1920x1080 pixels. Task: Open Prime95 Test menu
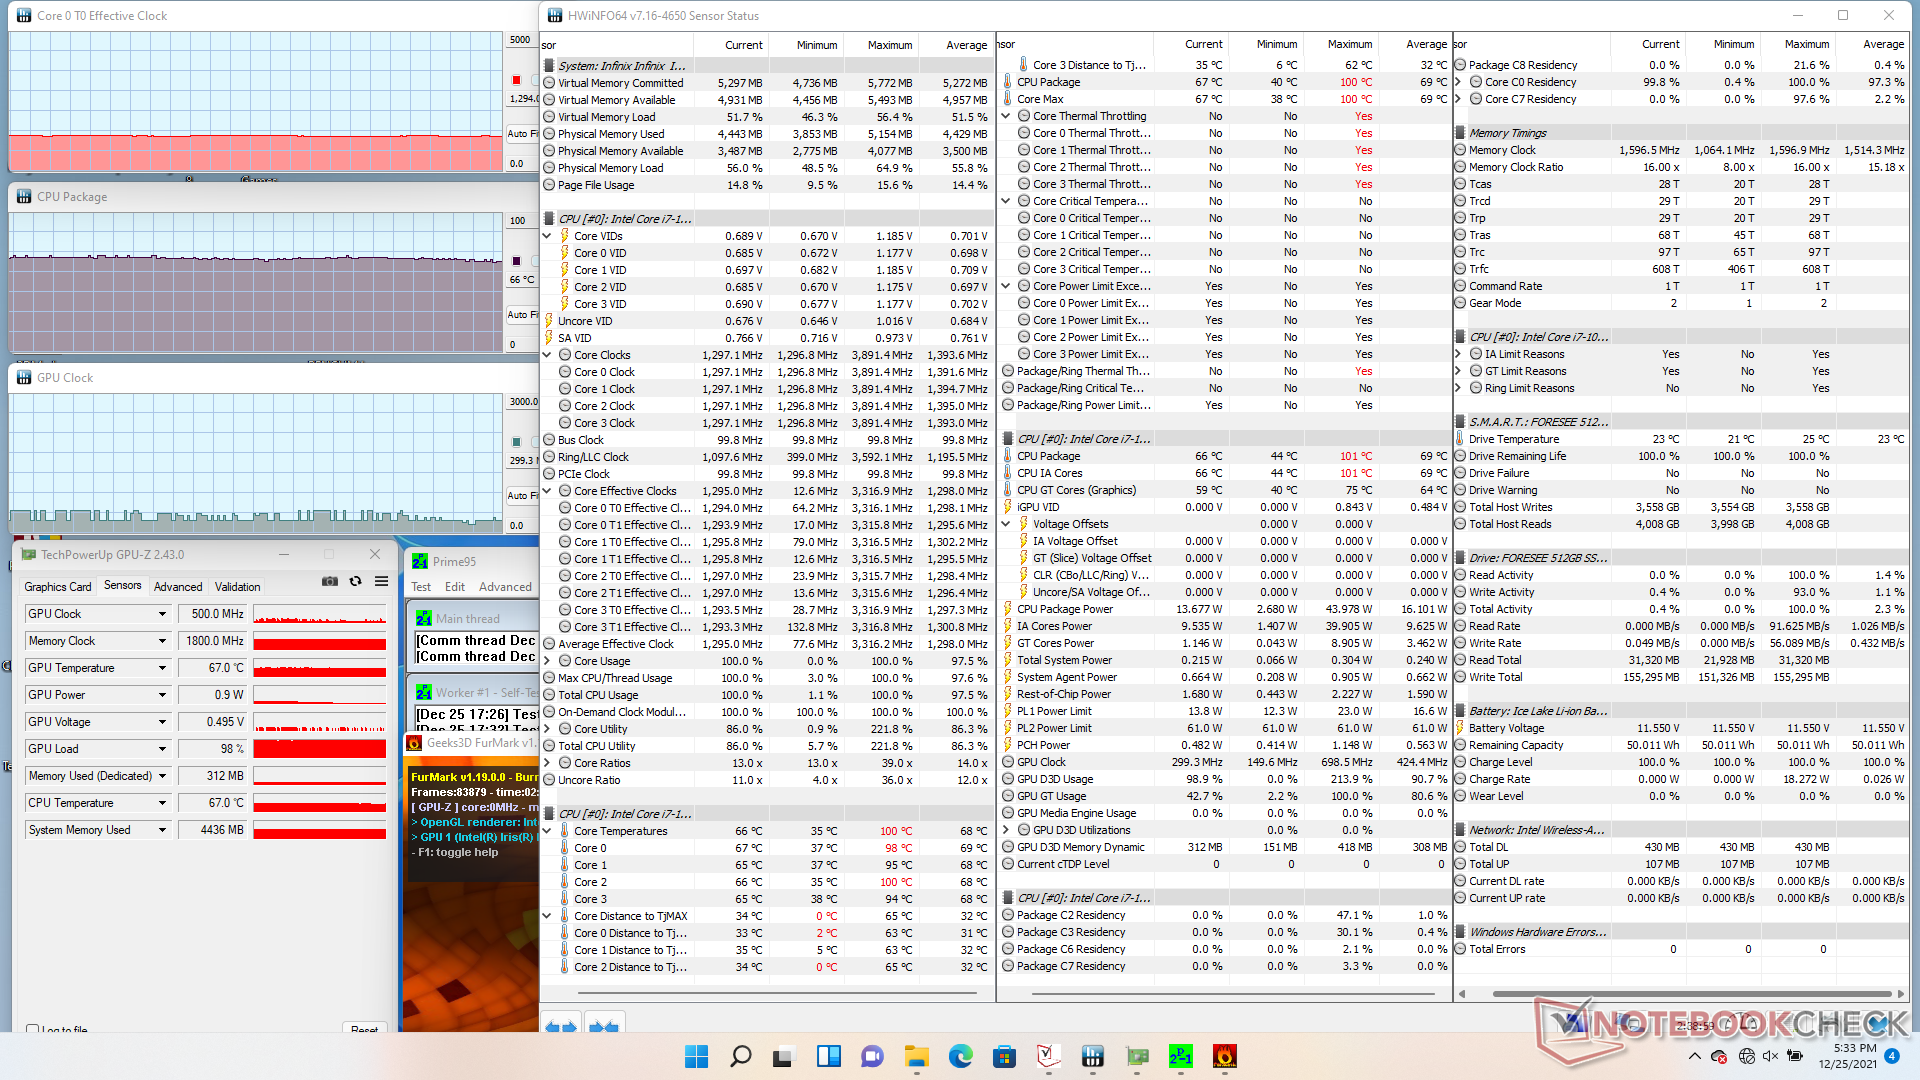(x=421, y=587)
